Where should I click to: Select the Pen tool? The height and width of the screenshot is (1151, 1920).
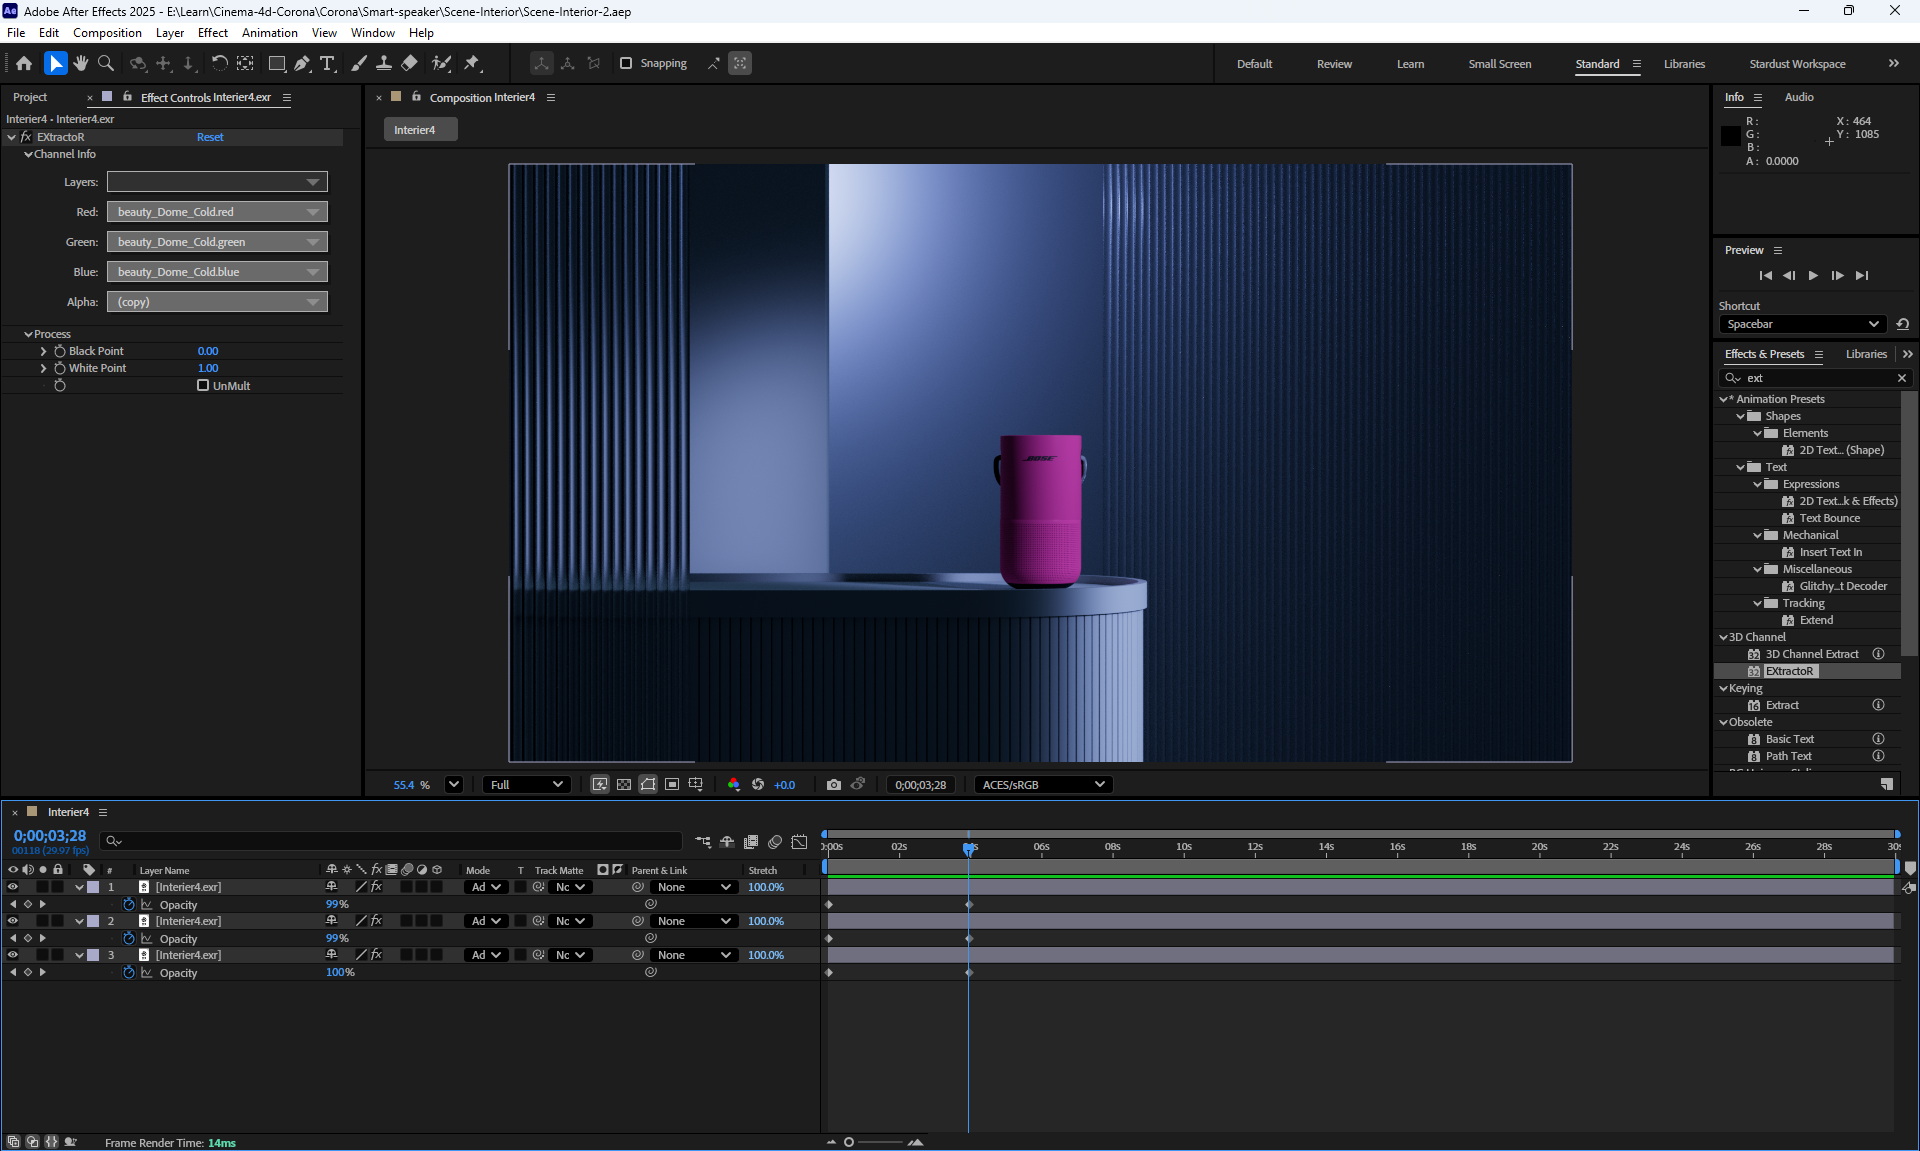[302, 63]
